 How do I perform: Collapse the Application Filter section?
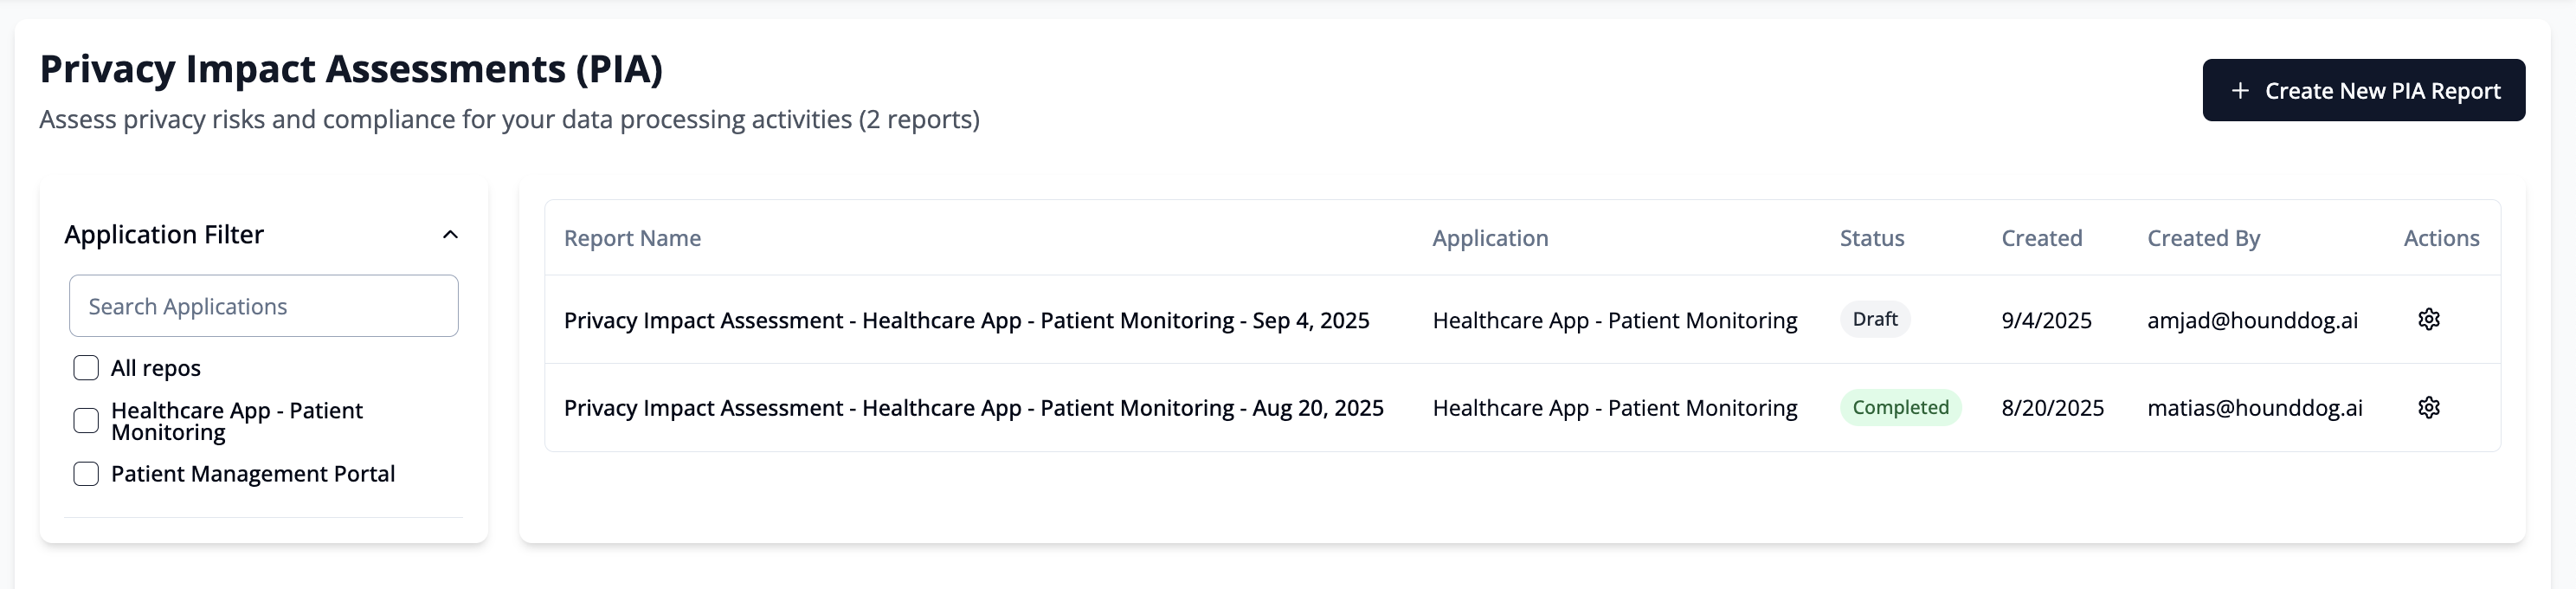coord(450,235)
